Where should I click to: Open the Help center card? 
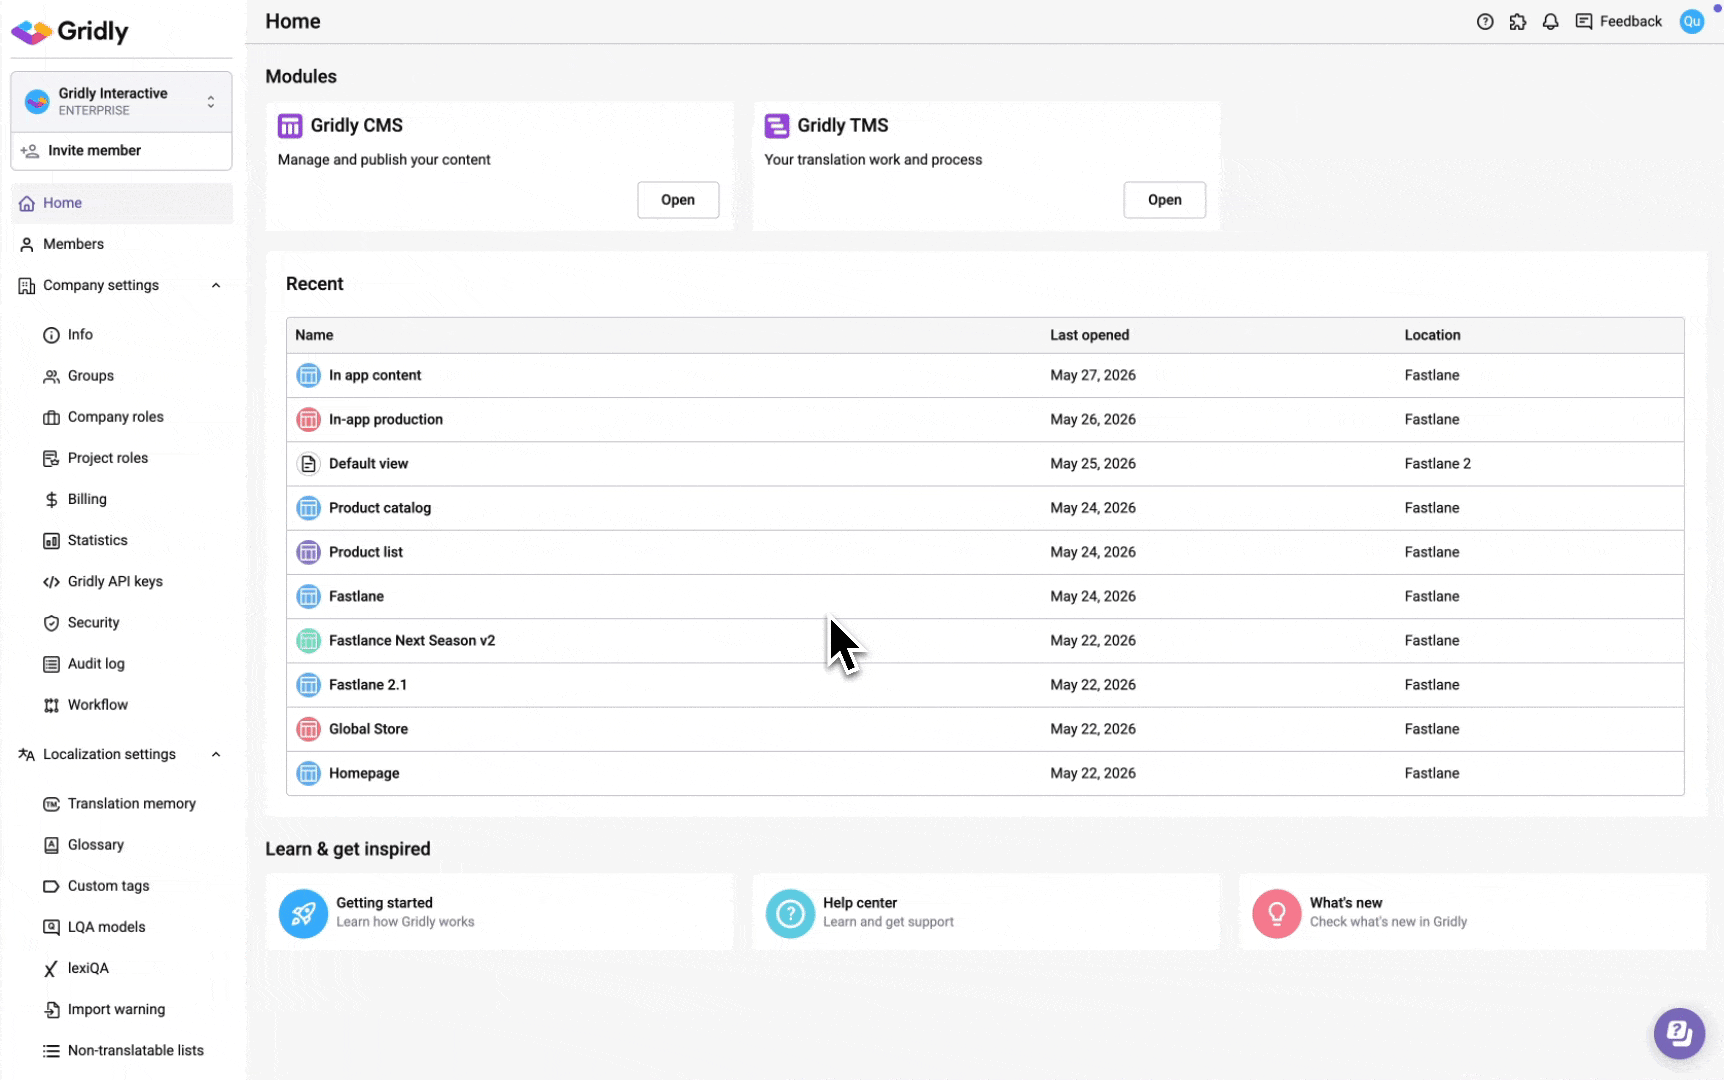pyautogui.click(x=986, y=912)
